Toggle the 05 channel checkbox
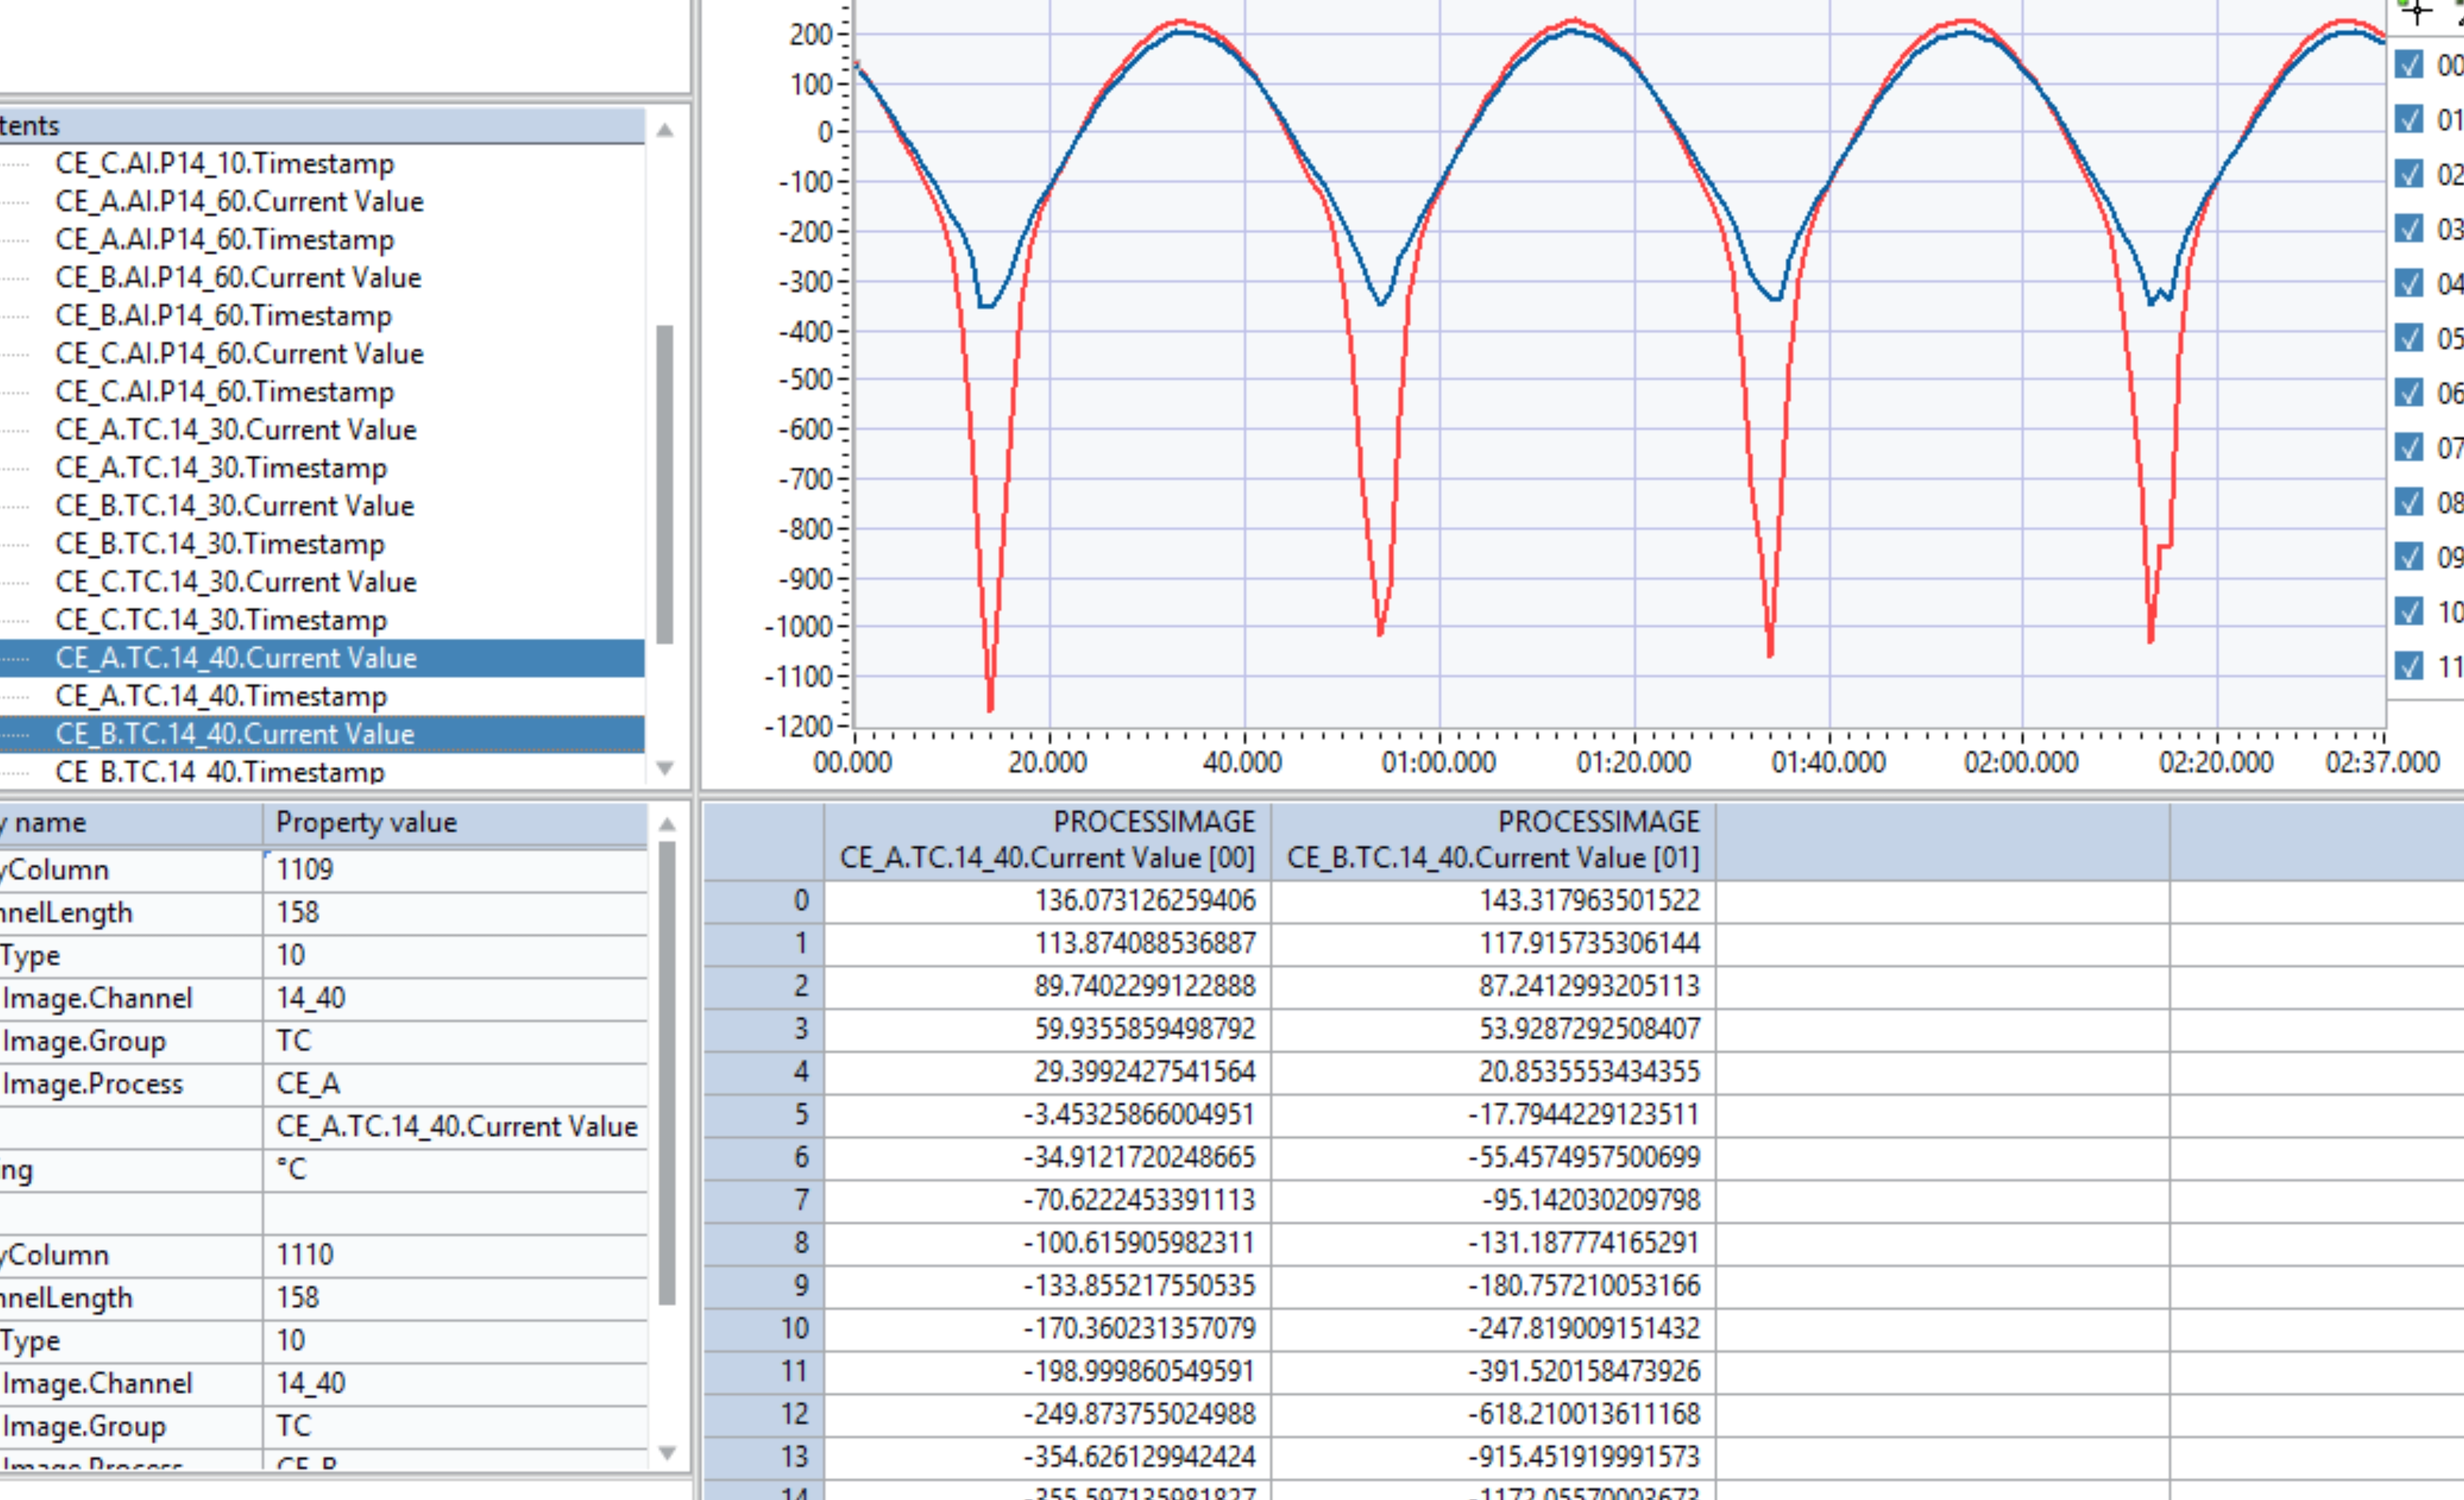 pos(2409,338)
